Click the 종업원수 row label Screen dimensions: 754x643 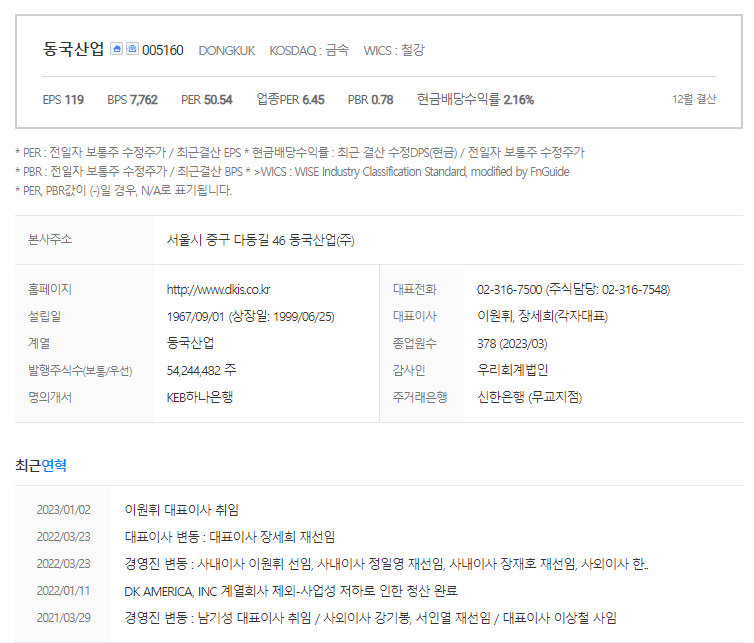415,343
